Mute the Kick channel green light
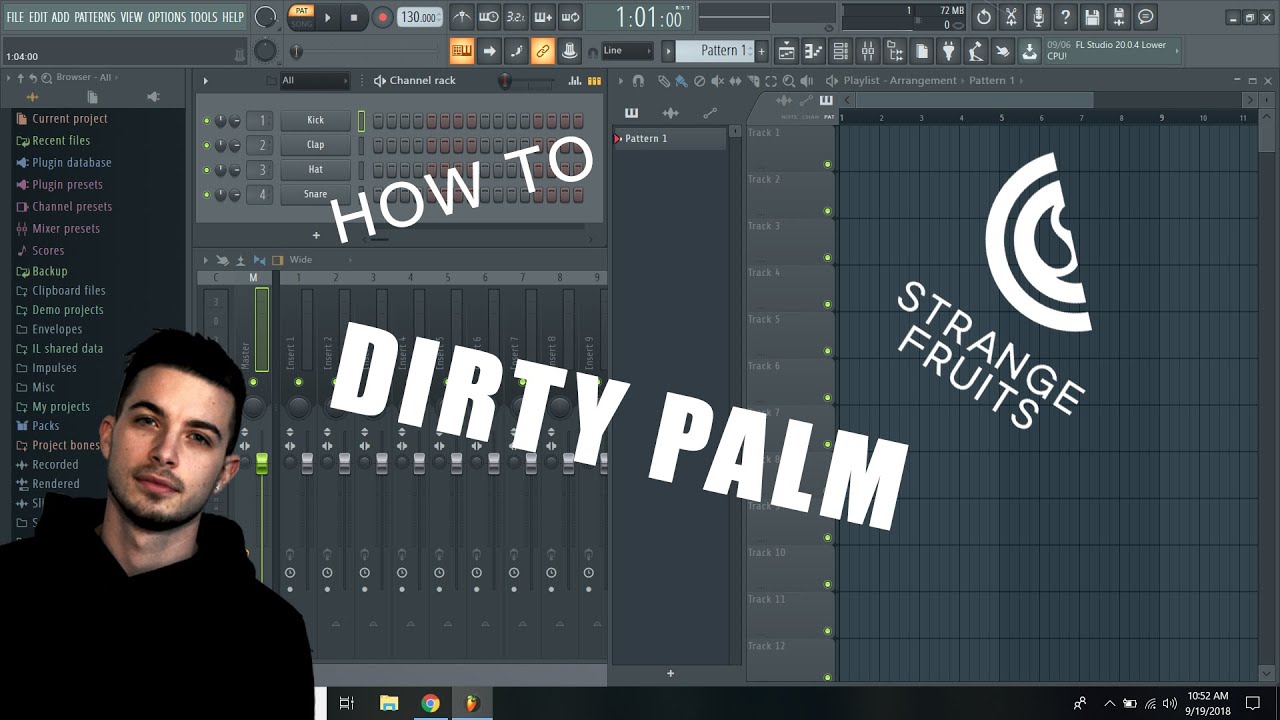Viewport: 1280px width, 720px height. pyautogui.click(x=207, y=121)
